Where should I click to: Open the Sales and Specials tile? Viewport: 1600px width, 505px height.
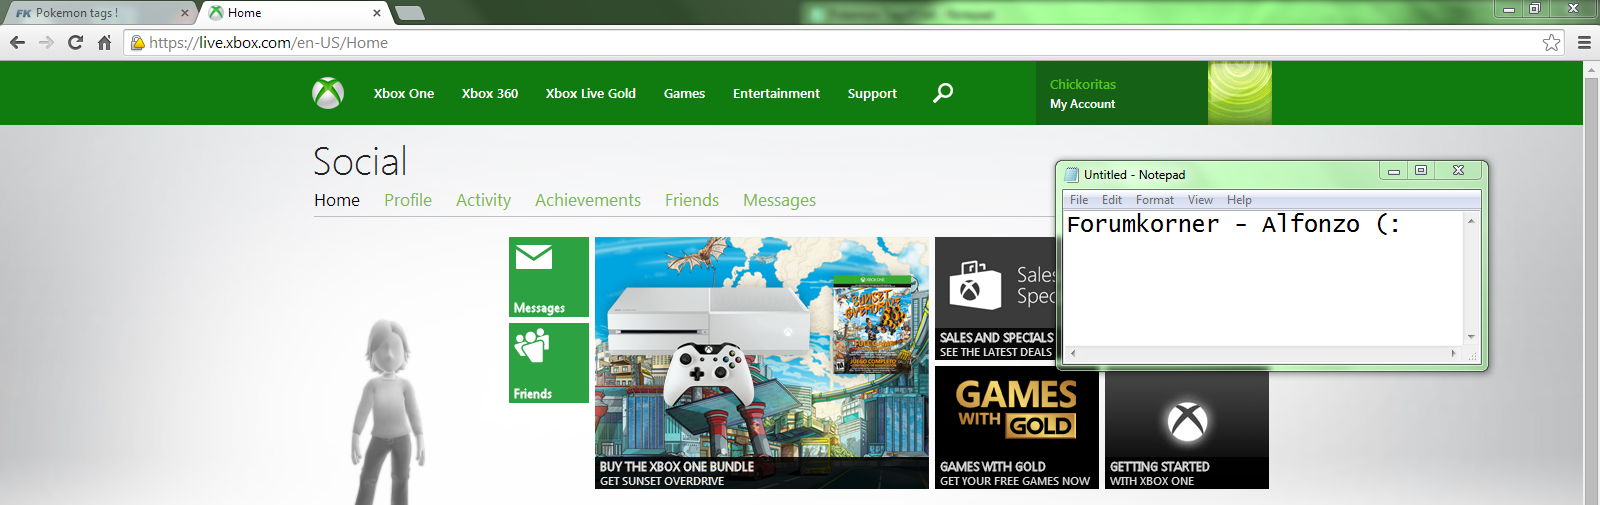click(994, 298)
